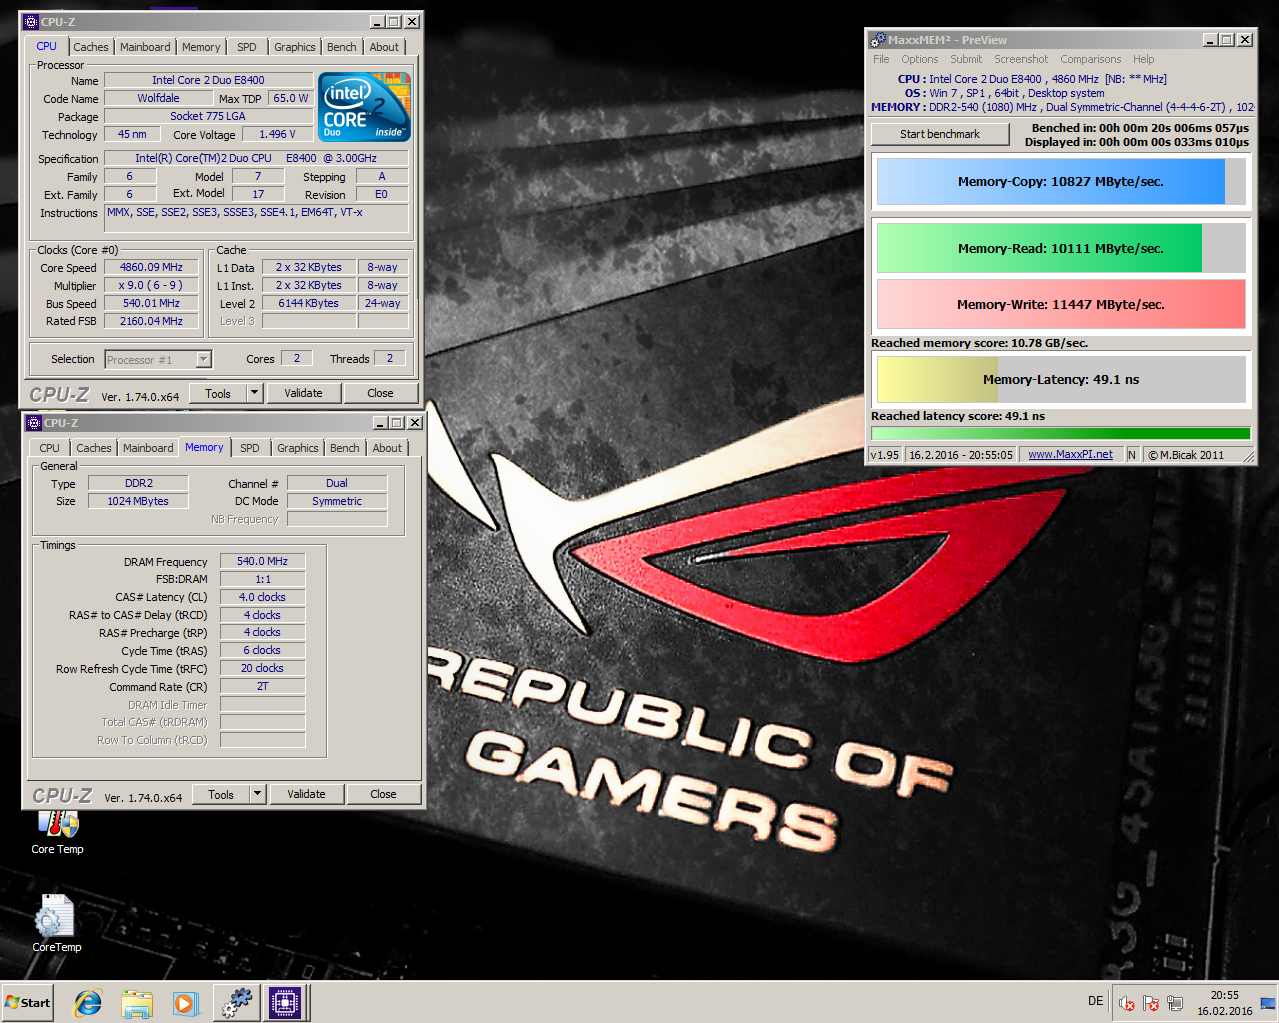Click the Code Name Wolfdale value
The image size is (1279, 1023).
coord(158,98)
